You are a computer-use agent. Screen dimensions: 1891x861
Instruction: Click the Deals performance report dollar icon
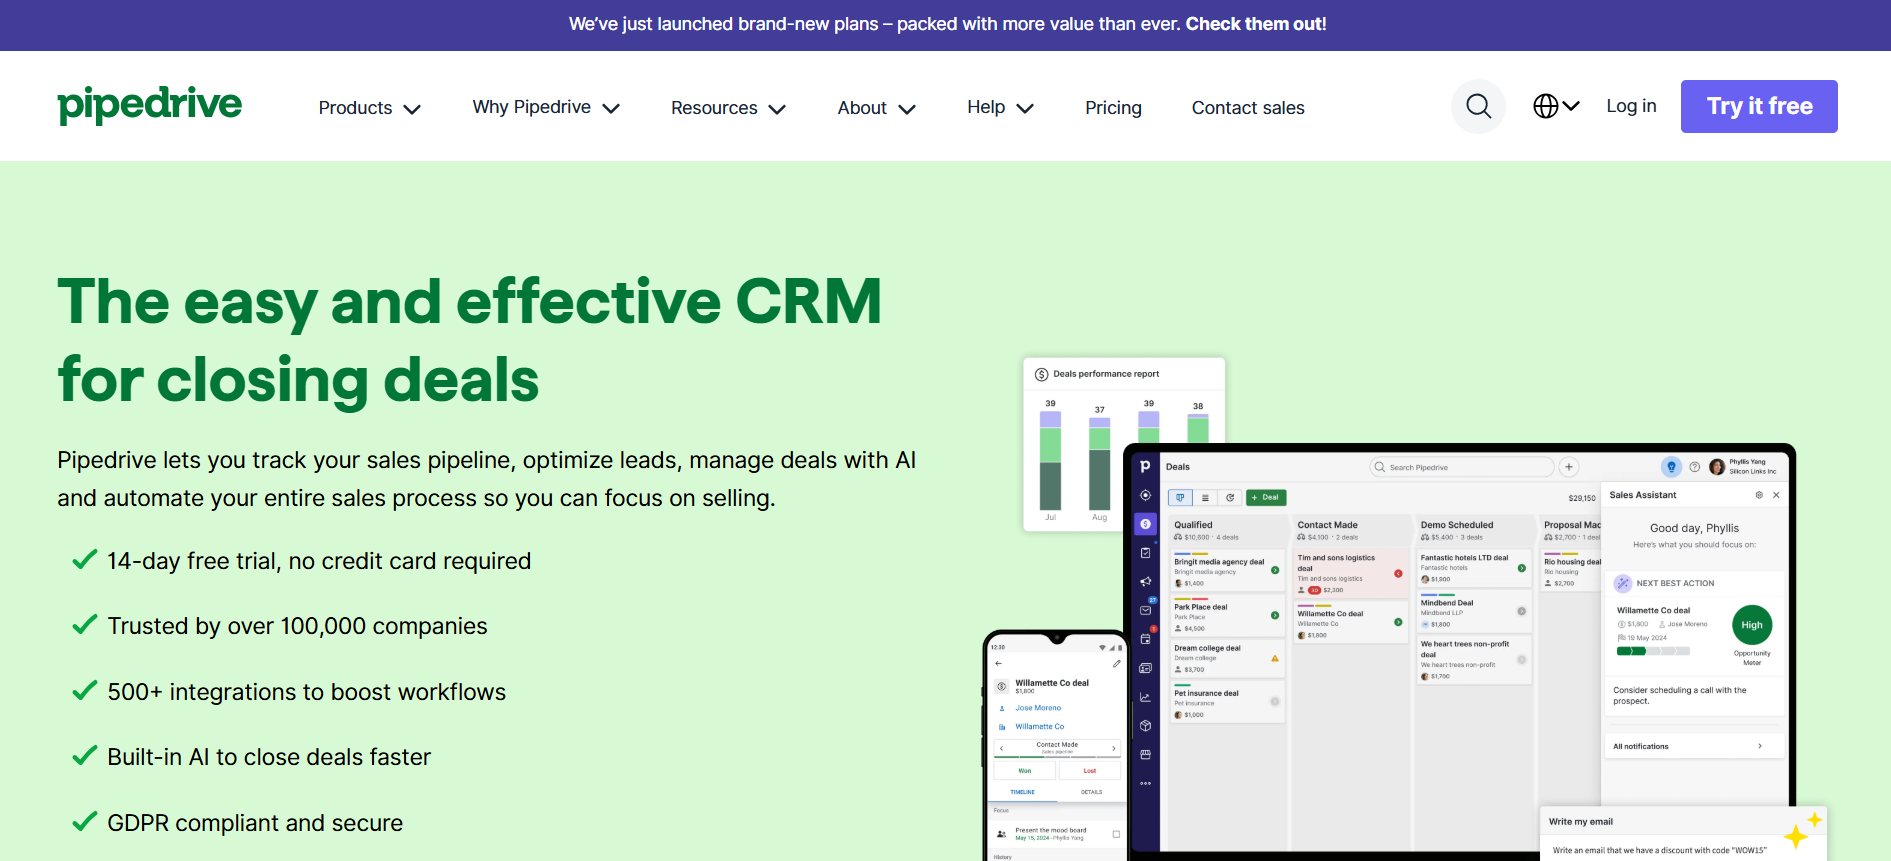pyautogui.click(x=1041, y=374)
